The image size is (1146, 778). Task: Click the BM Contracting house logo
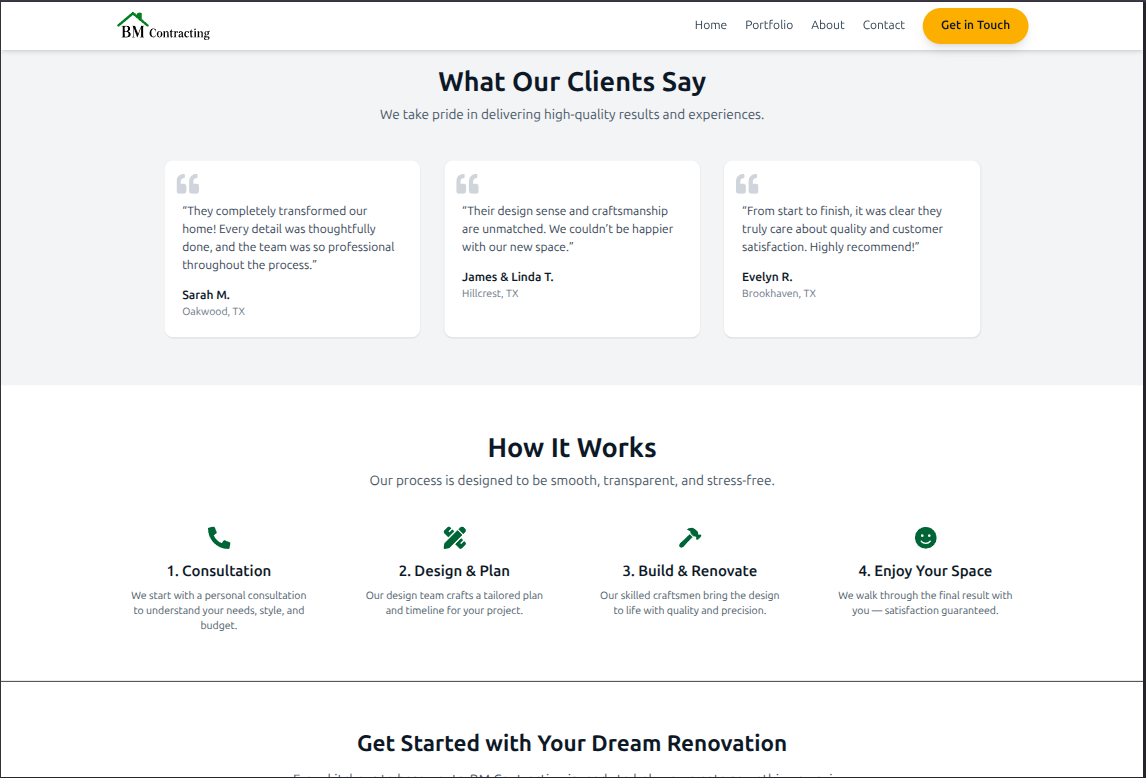pos(163,26)
